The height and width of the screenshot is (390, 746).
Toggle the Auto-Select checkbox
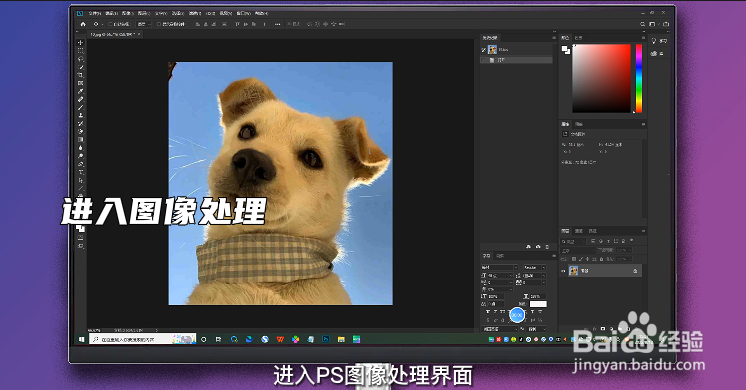pyautogui.click(x=110, y=24)
